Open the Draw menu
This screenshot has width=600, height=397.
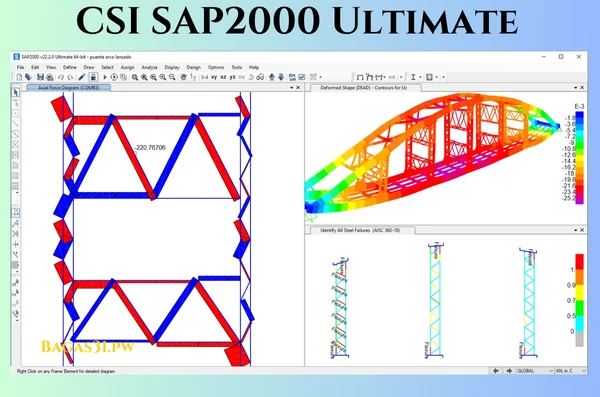coord(89,67)
